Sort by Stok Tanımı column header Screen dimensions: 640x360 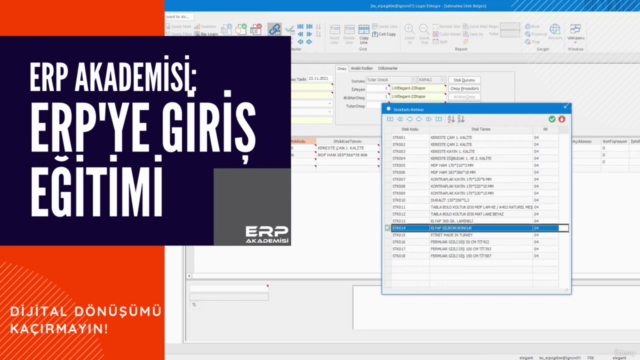pos(481,129)
